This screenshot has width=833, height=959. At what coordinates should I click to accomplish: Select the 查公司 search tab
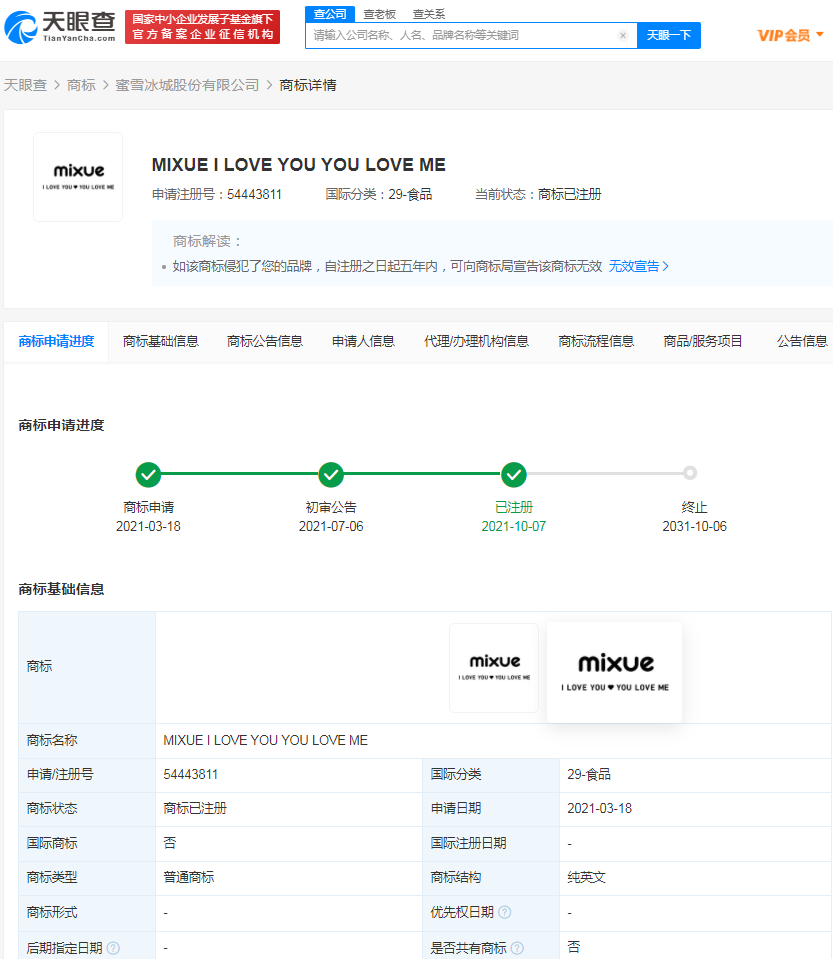[330, 14]
